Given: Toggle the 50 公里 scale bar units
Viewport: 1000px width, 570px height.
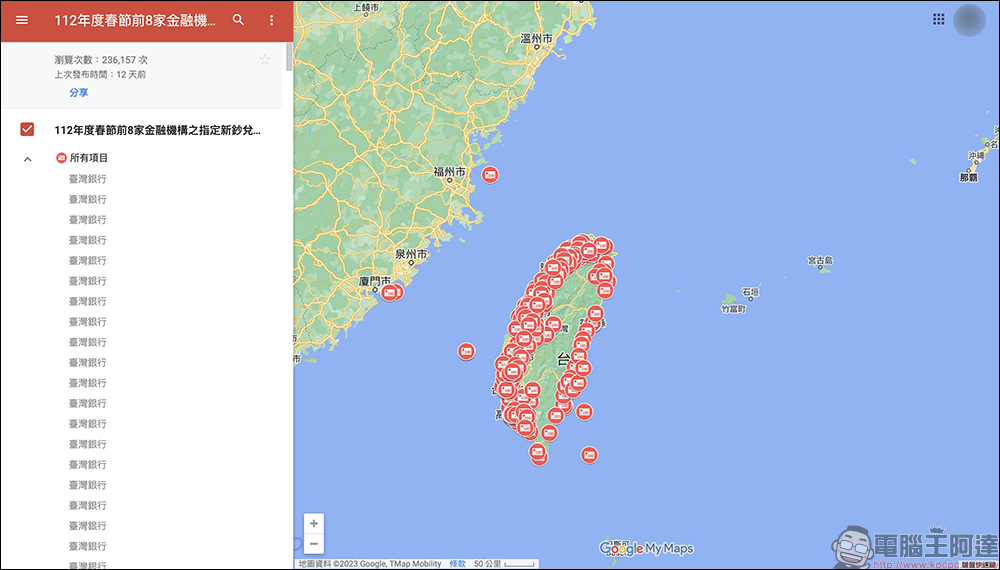Looking at the screenshot, I should tap(504, 564).
